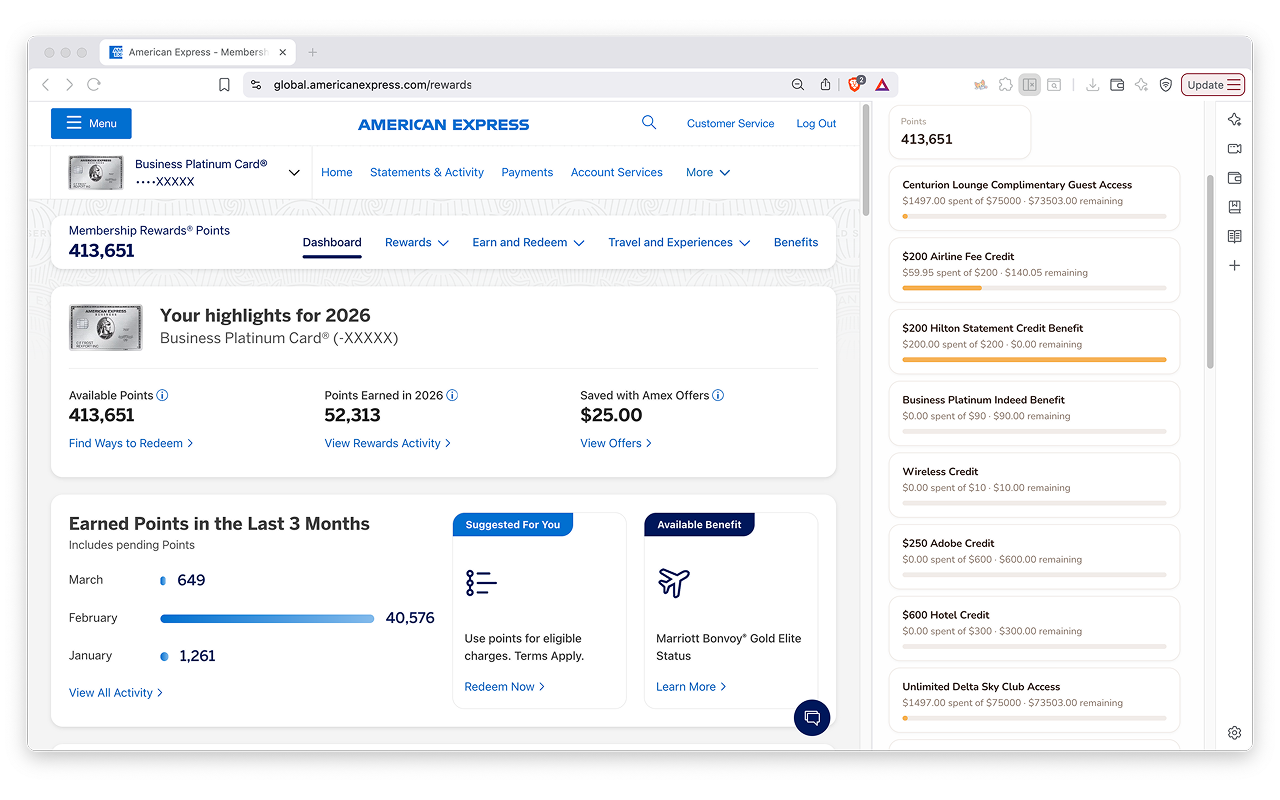Click Learn More for Marriott Bonvoy status
Viewport: 1280px width, 800px height.
pos(691,686)
